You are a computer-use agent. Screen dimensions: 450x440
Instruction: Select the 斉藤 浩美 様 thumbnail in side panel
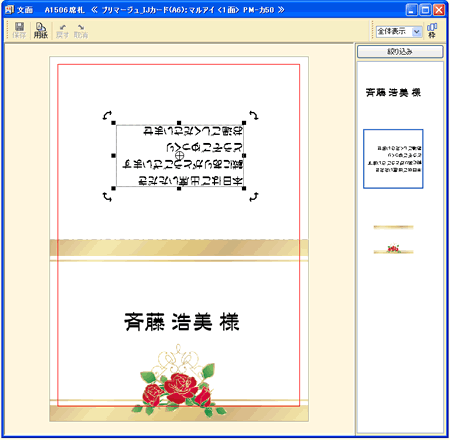click(x=393, y=92)
